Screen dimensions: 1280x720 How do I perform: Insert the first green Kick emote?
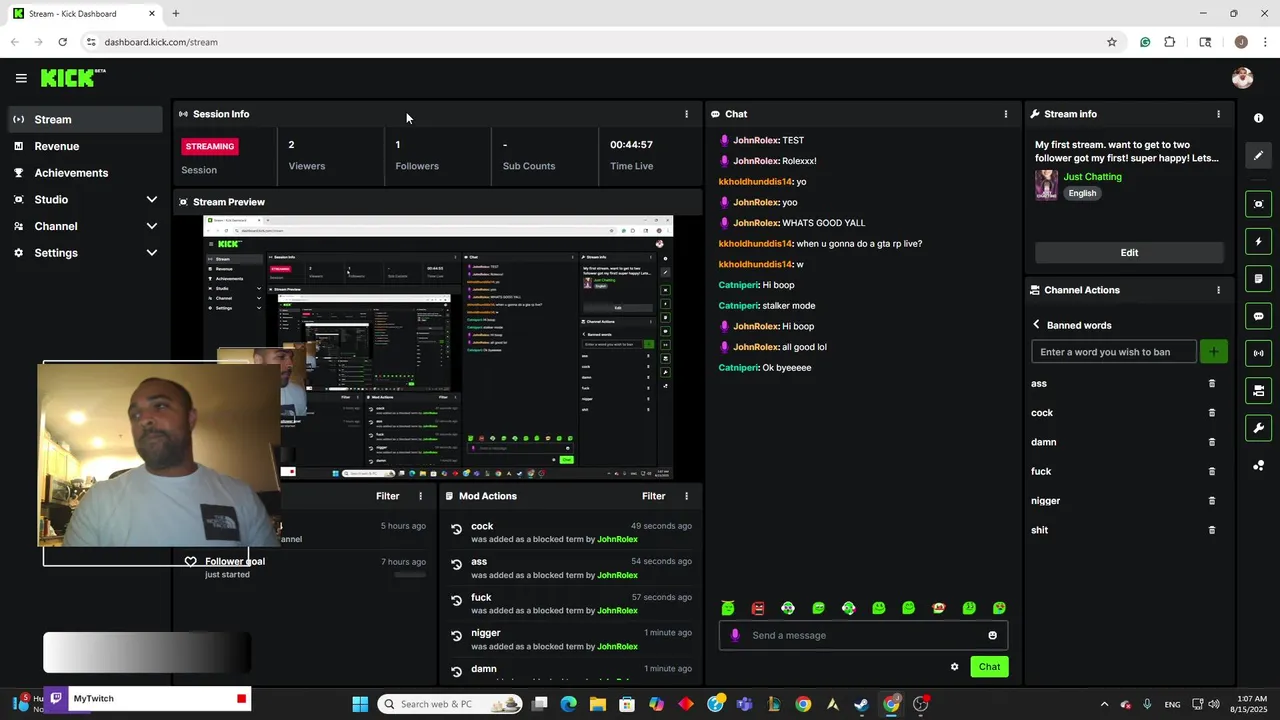[728, 608]
